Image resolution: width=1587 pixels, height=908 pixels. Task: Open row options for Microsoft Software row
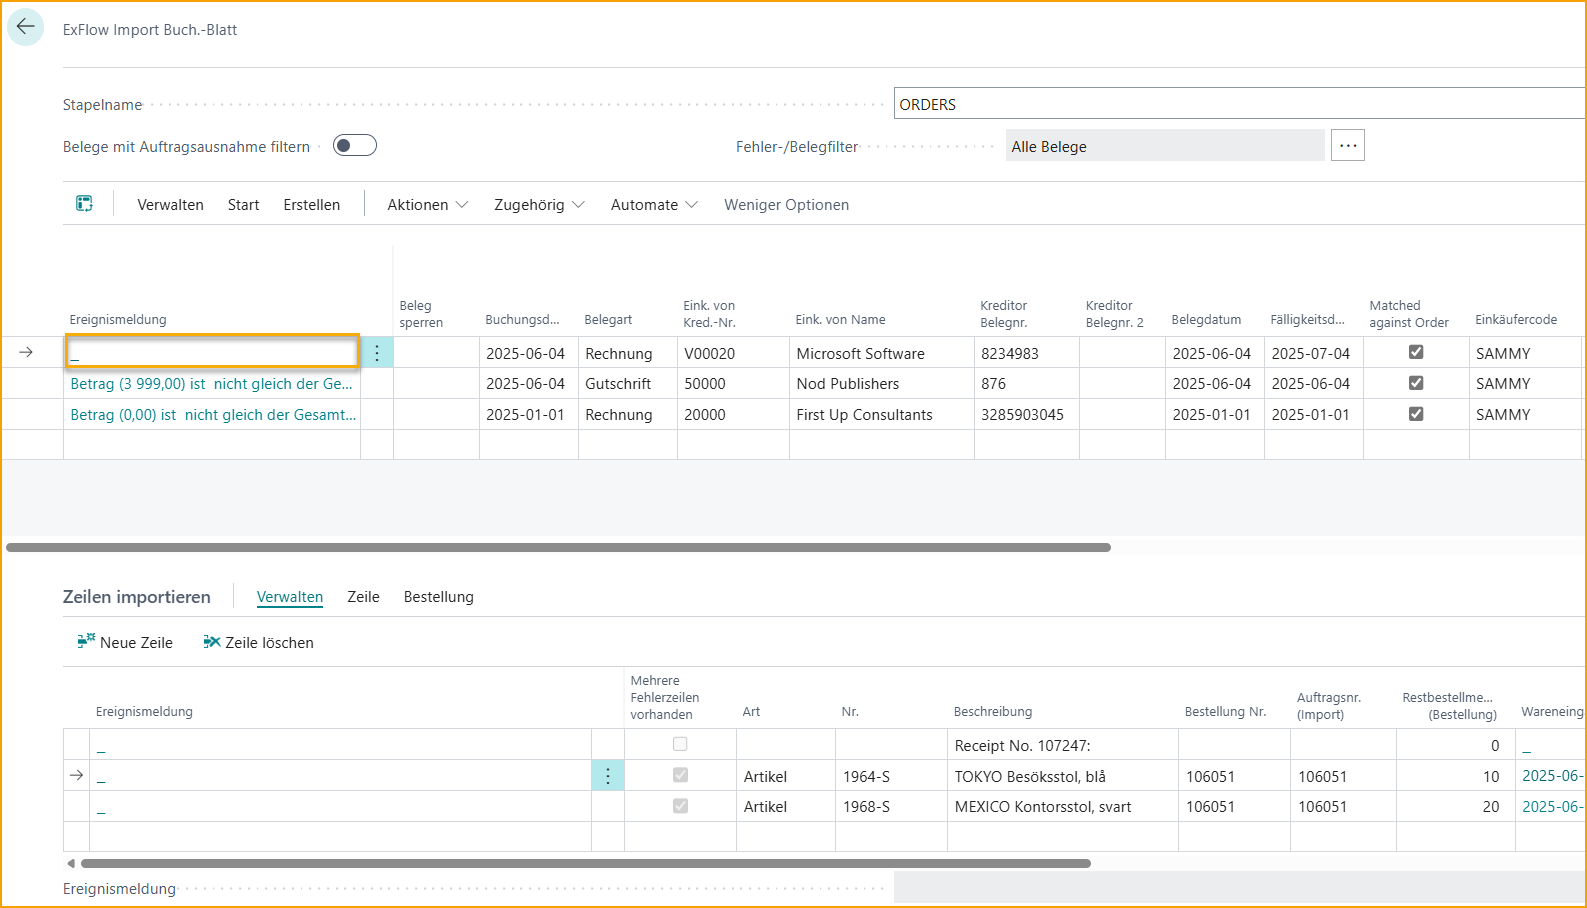[377, 353]
